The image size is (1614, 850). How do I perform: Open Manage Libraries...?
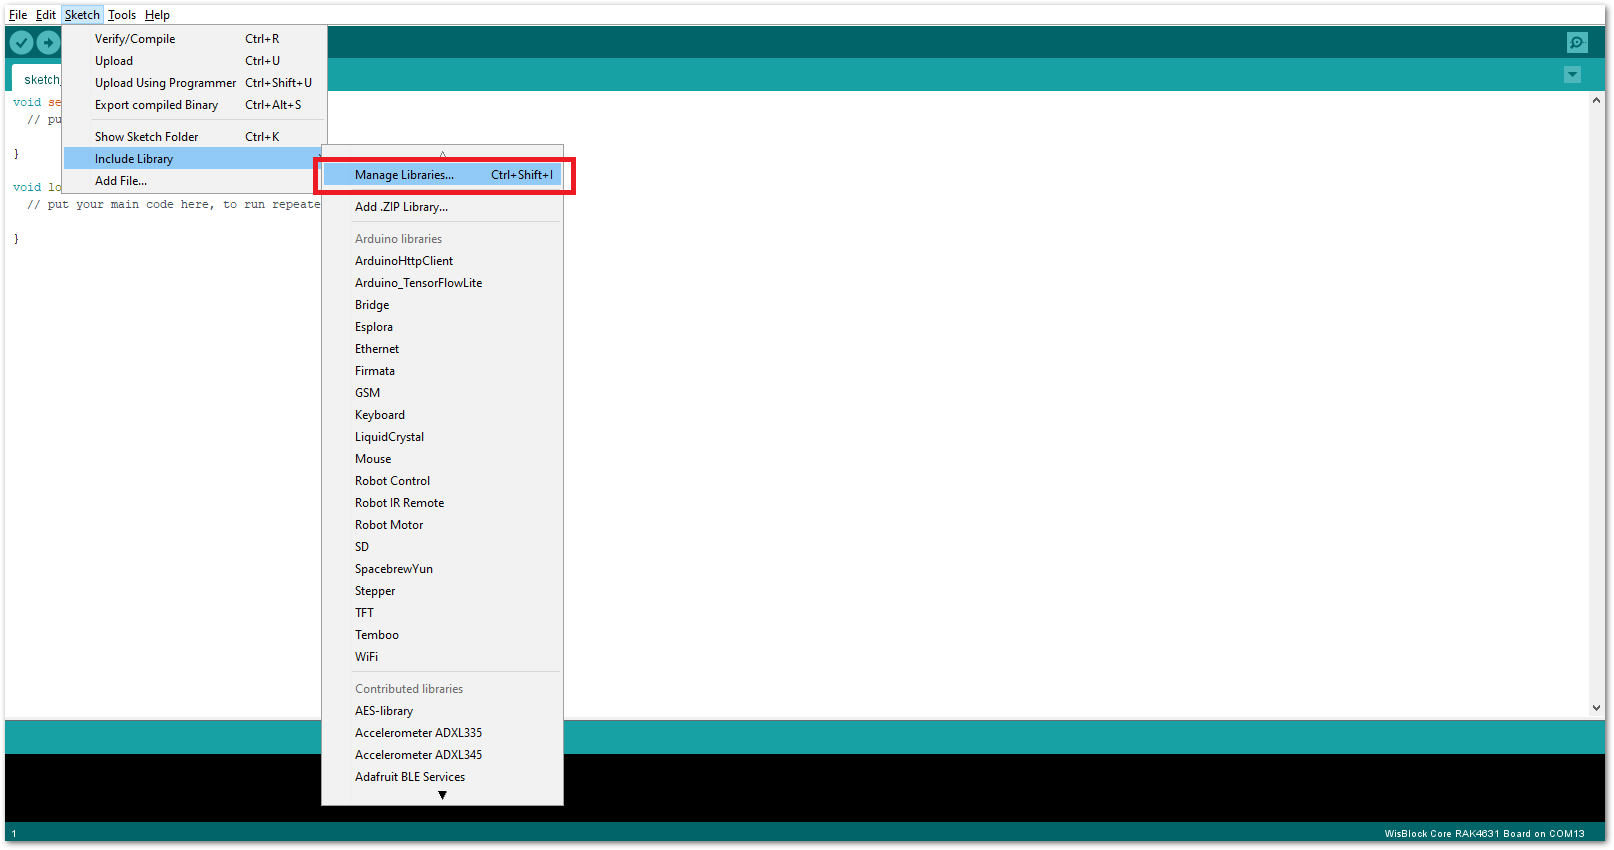(442, 175)
